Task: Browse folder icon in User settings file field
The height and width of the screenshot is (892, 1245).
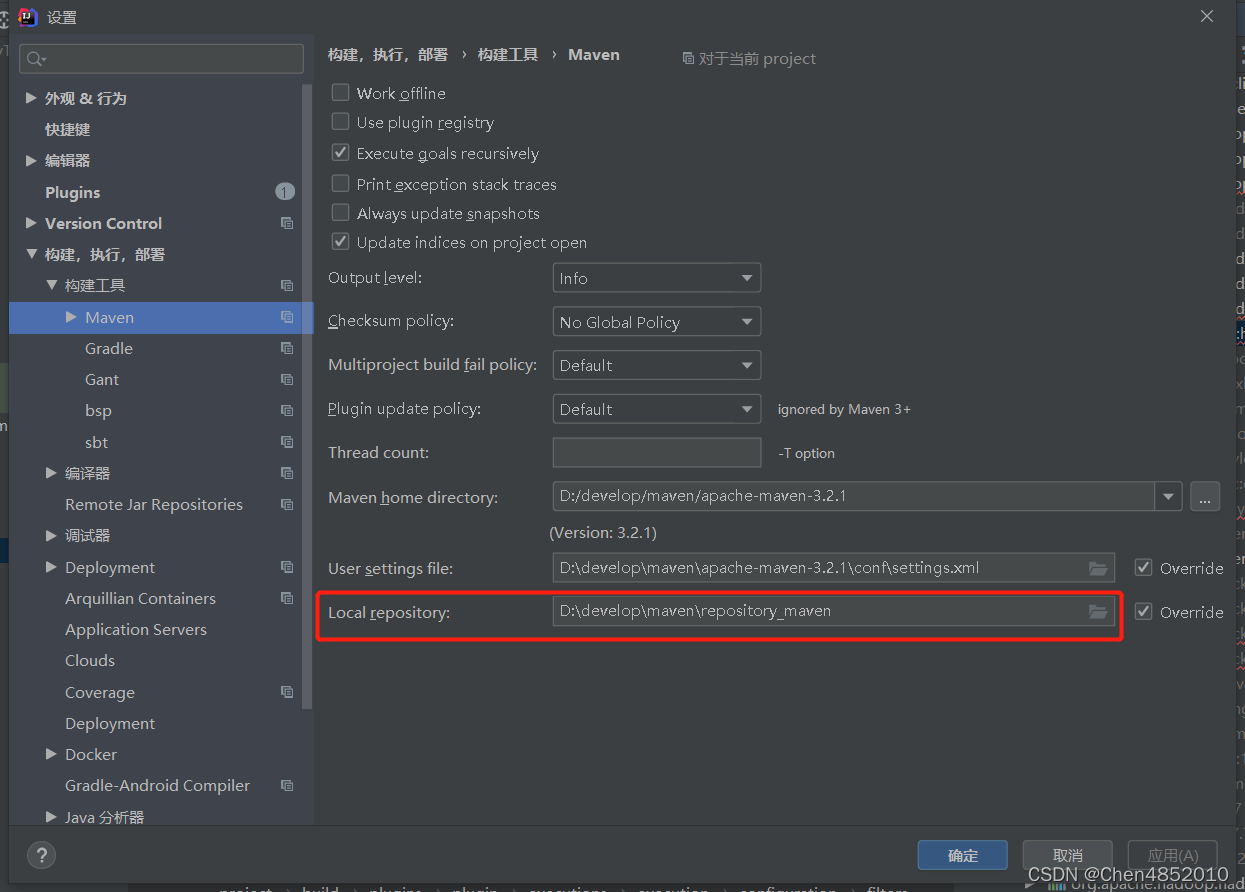Action: pos(1098,568)
